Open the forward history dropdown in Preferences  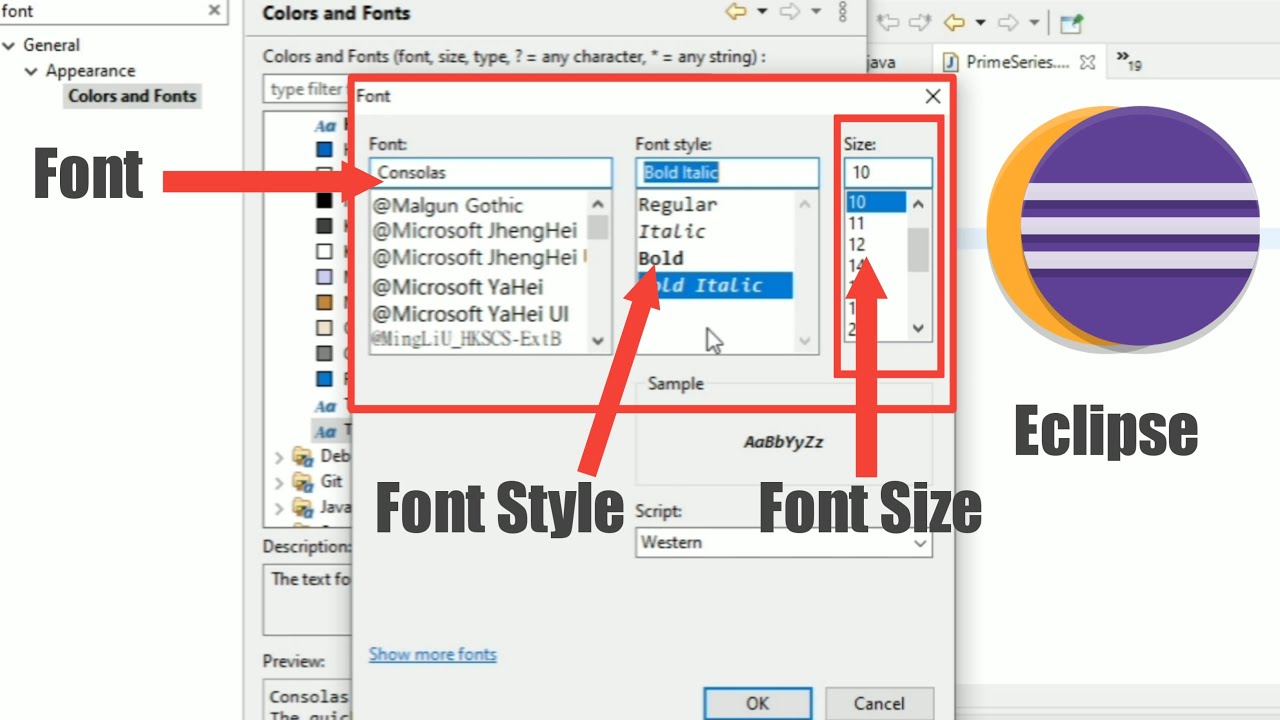point(815,12)
